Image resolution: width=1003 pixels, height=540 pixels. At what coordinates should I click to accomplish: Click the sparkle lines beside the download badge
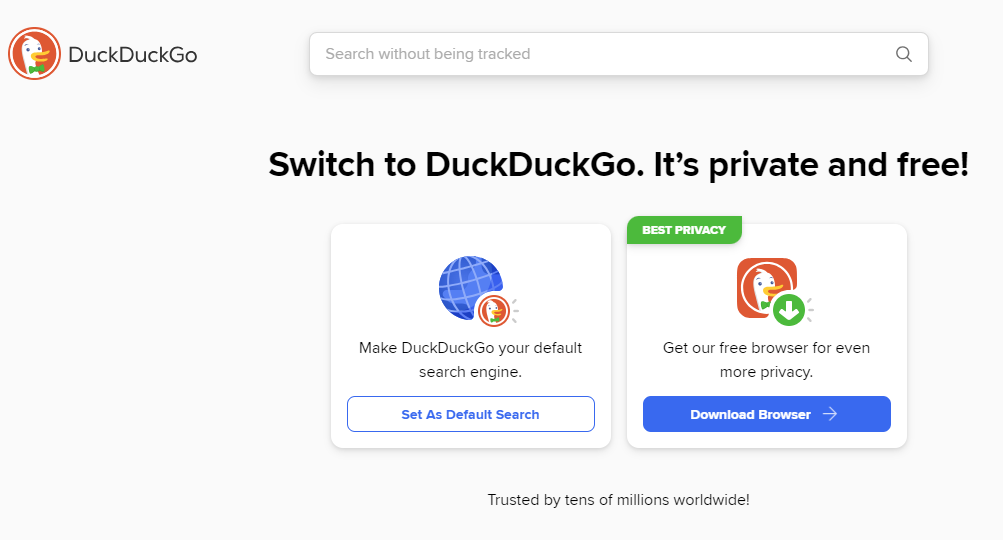click(x=810, y=310)
